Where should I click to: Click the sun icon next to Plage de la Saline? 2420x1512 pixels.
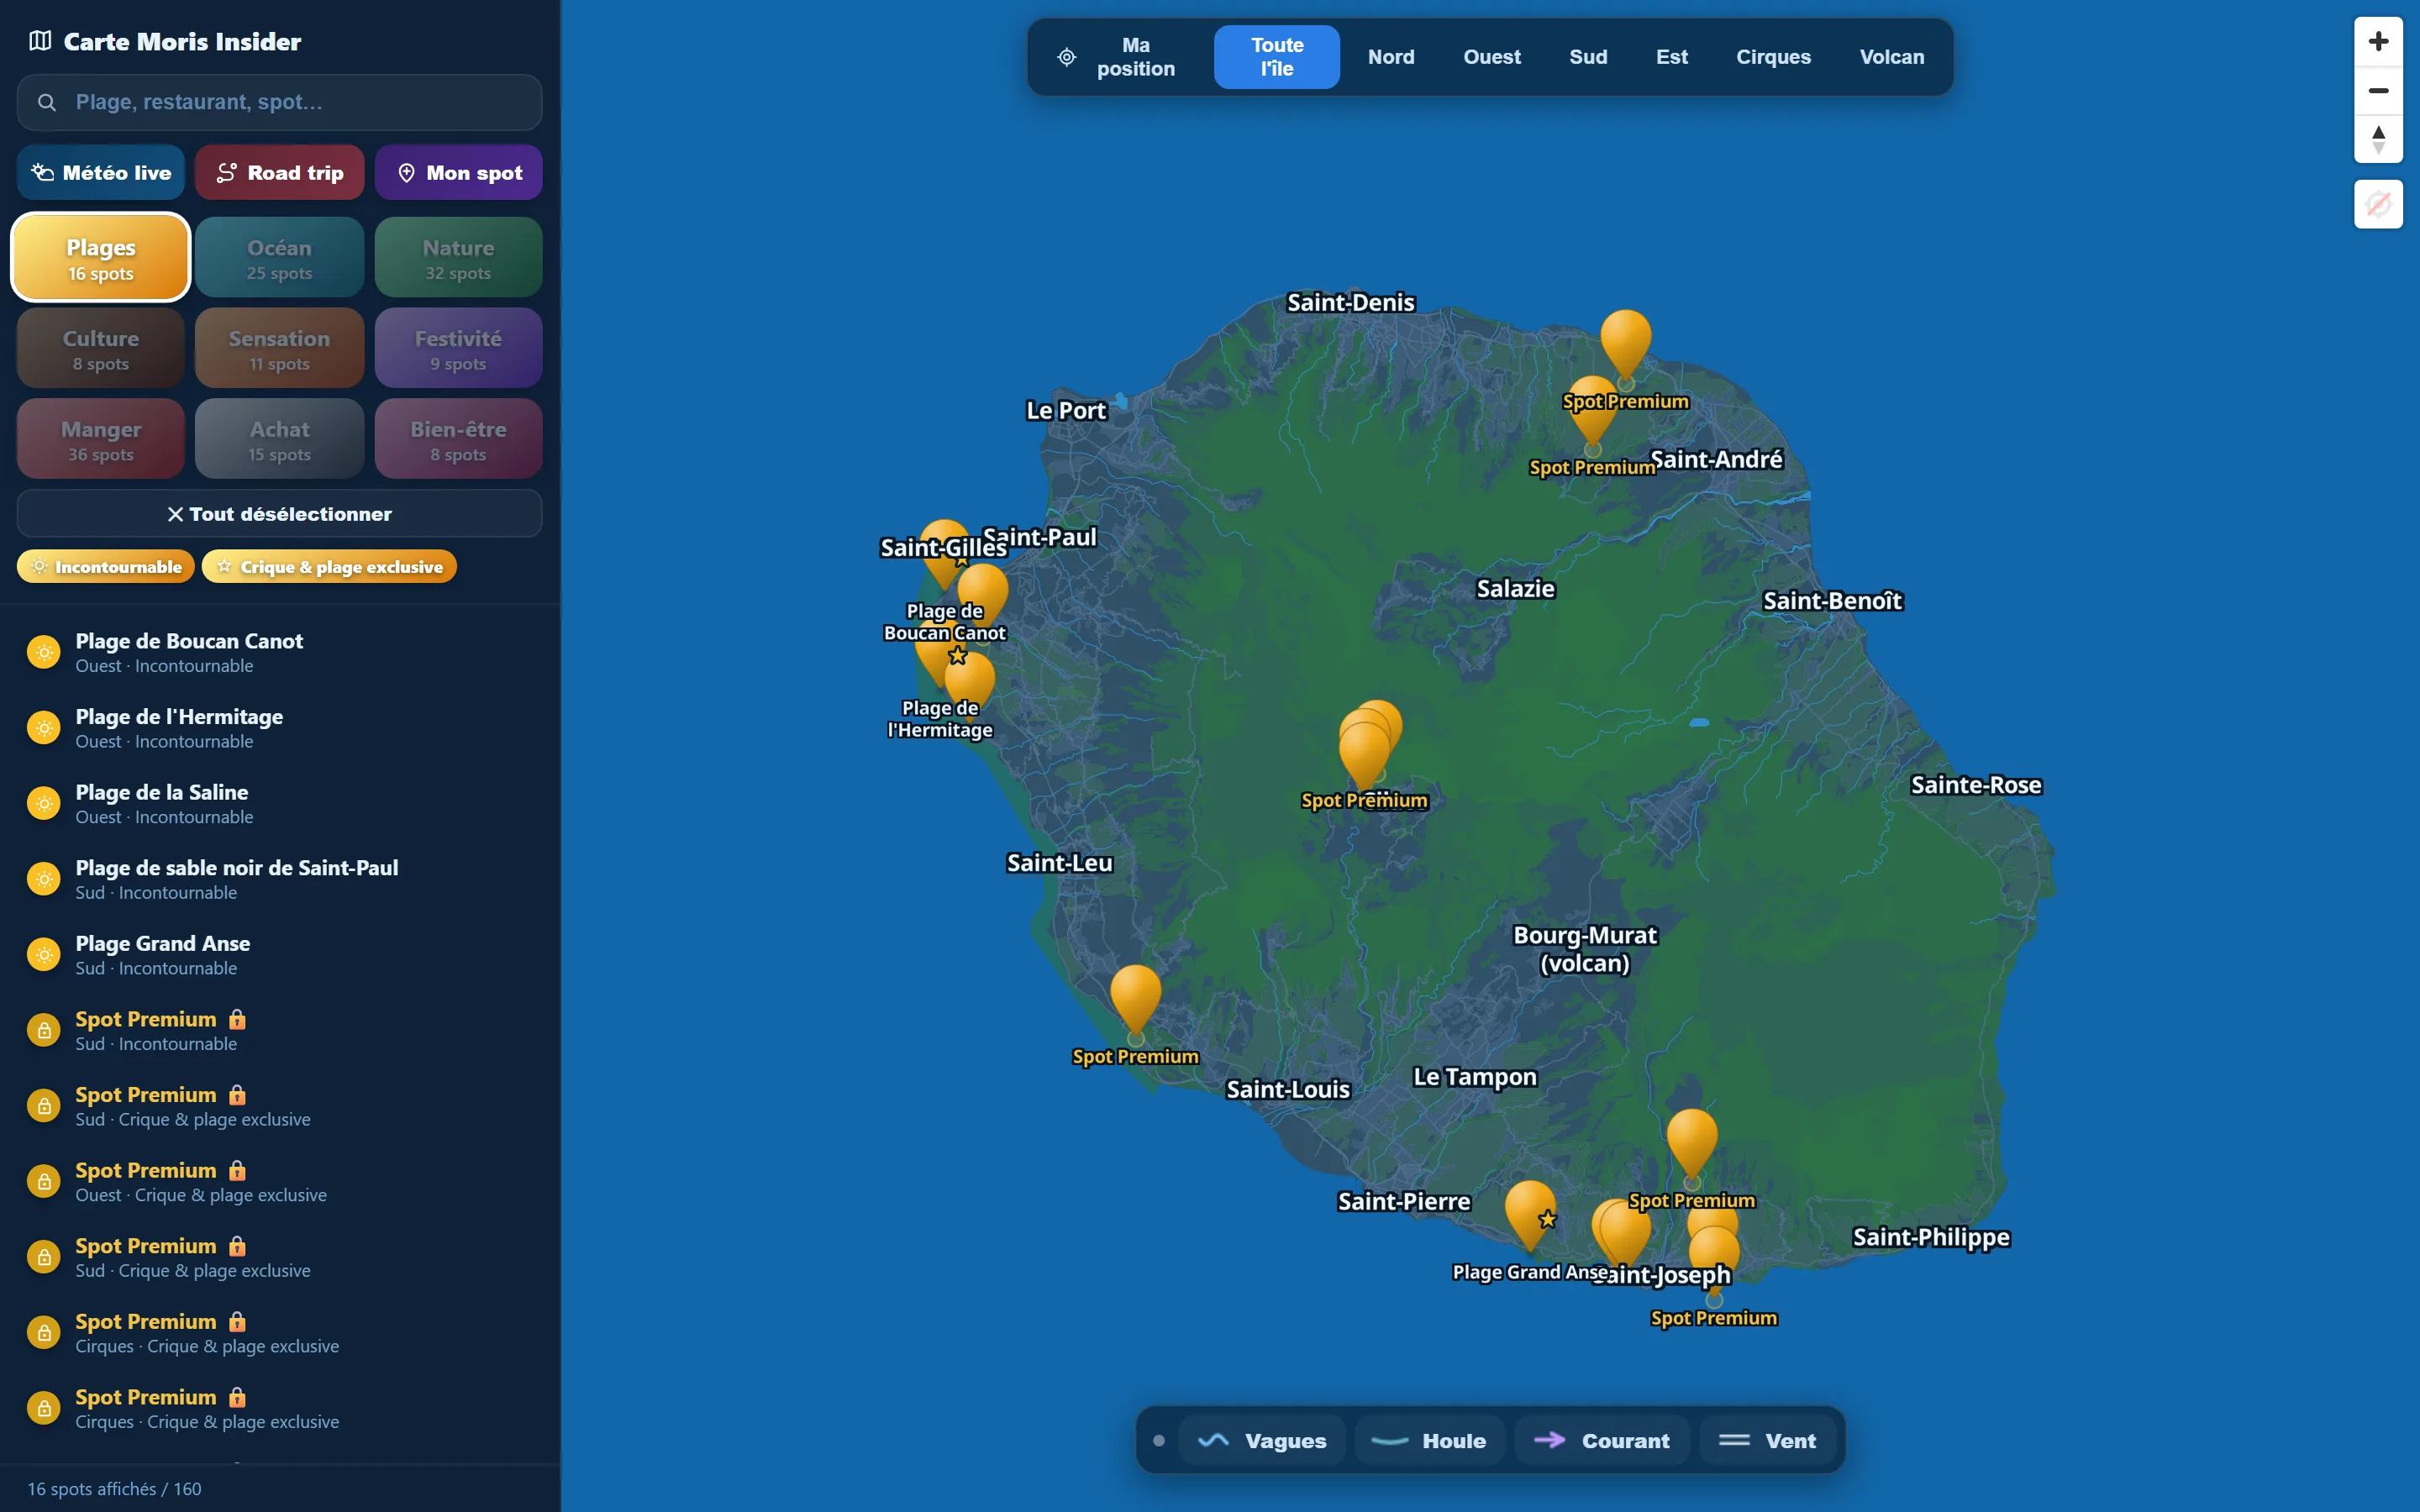(x=43, y=804)
